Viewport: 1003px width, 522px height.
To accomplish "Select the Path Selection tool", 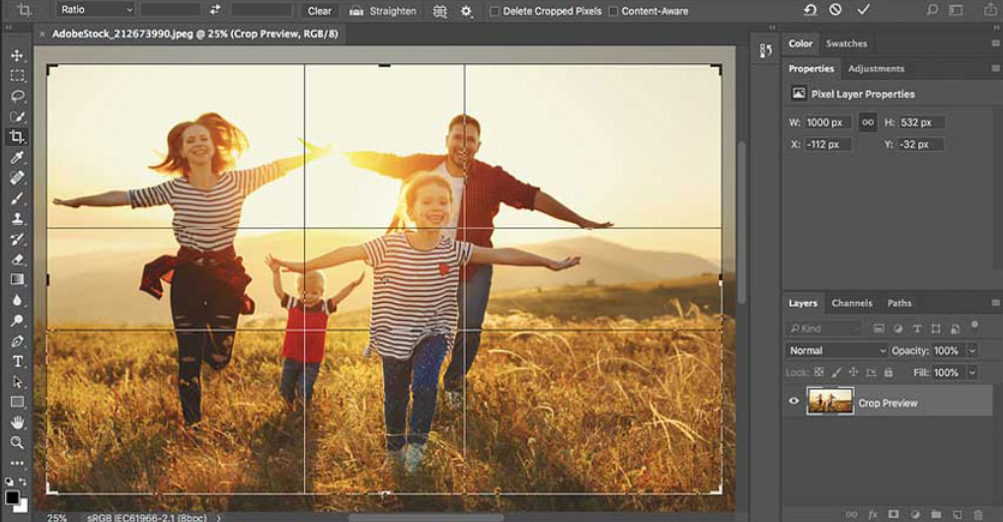I will click(x=17, y=382).
